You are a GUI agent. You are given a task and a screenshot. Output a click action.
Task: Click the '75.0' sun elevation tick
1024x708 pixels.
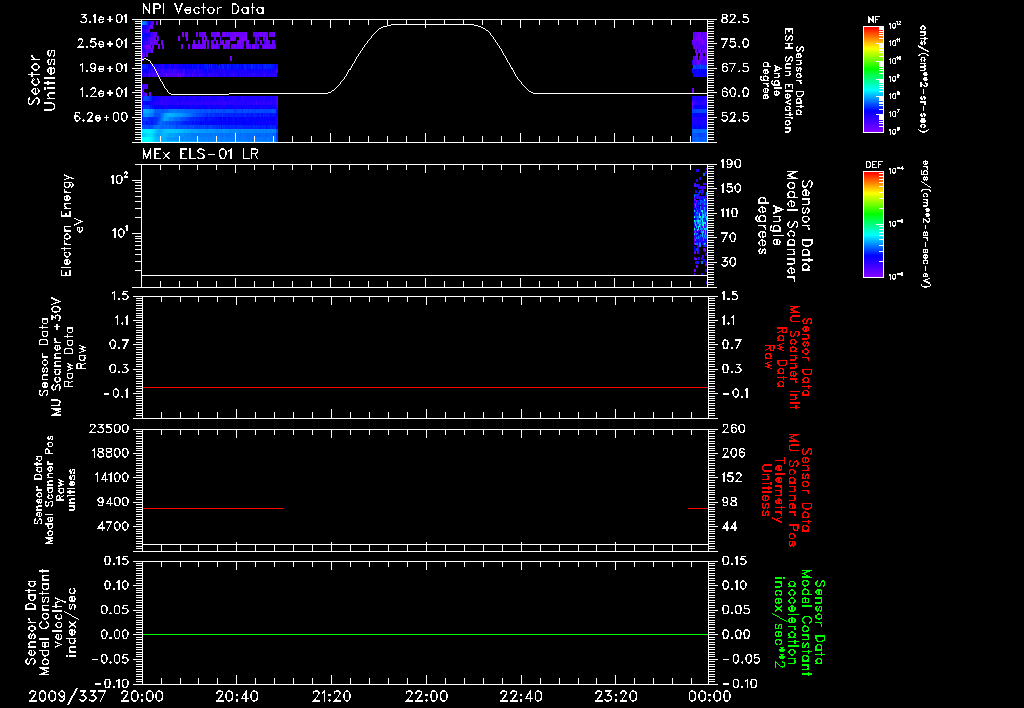tap(735, 43)
